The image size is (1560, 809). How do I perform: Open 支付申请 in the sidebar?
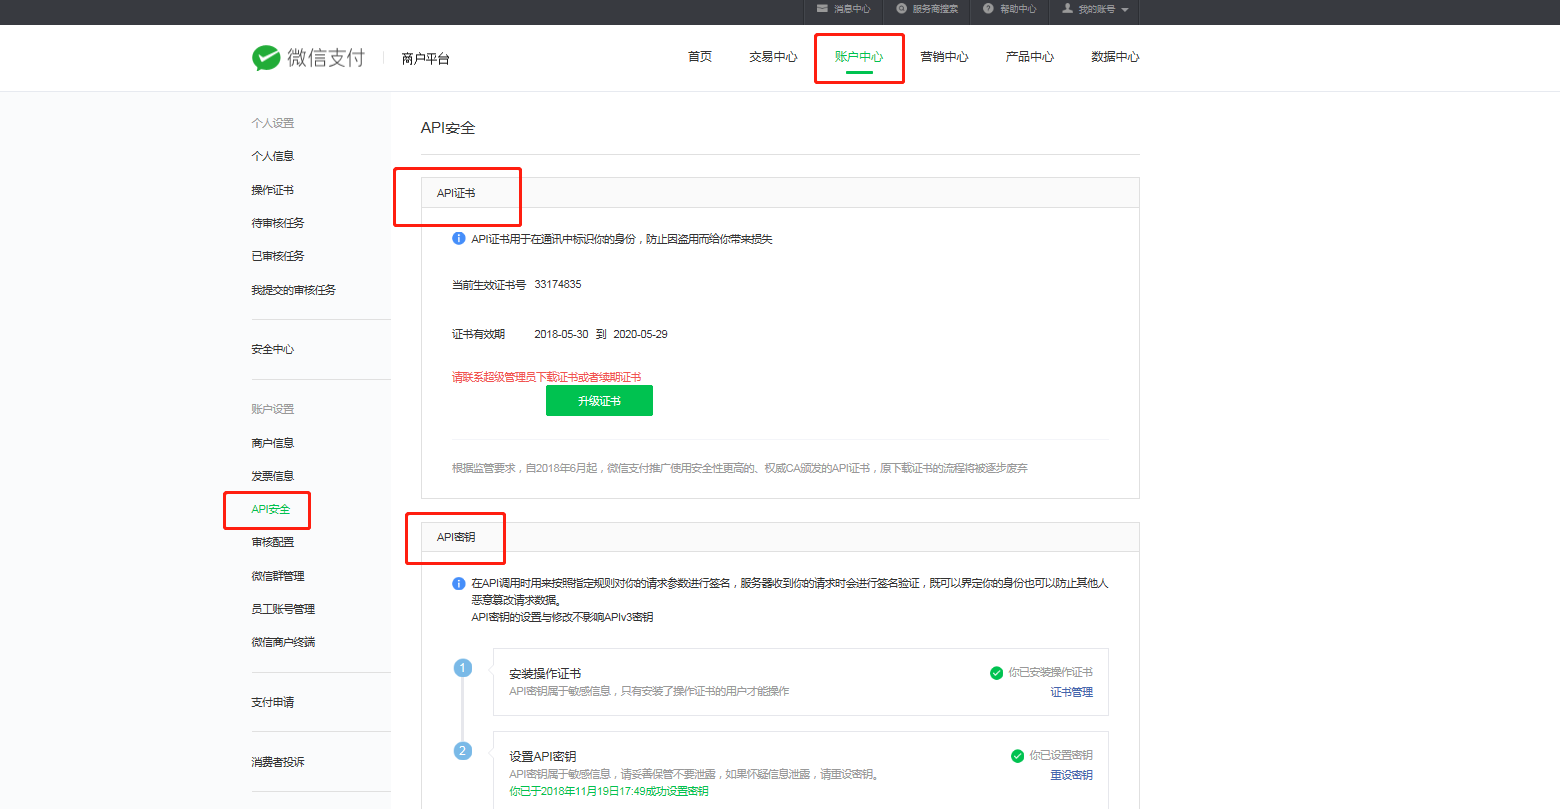[273, 702]
